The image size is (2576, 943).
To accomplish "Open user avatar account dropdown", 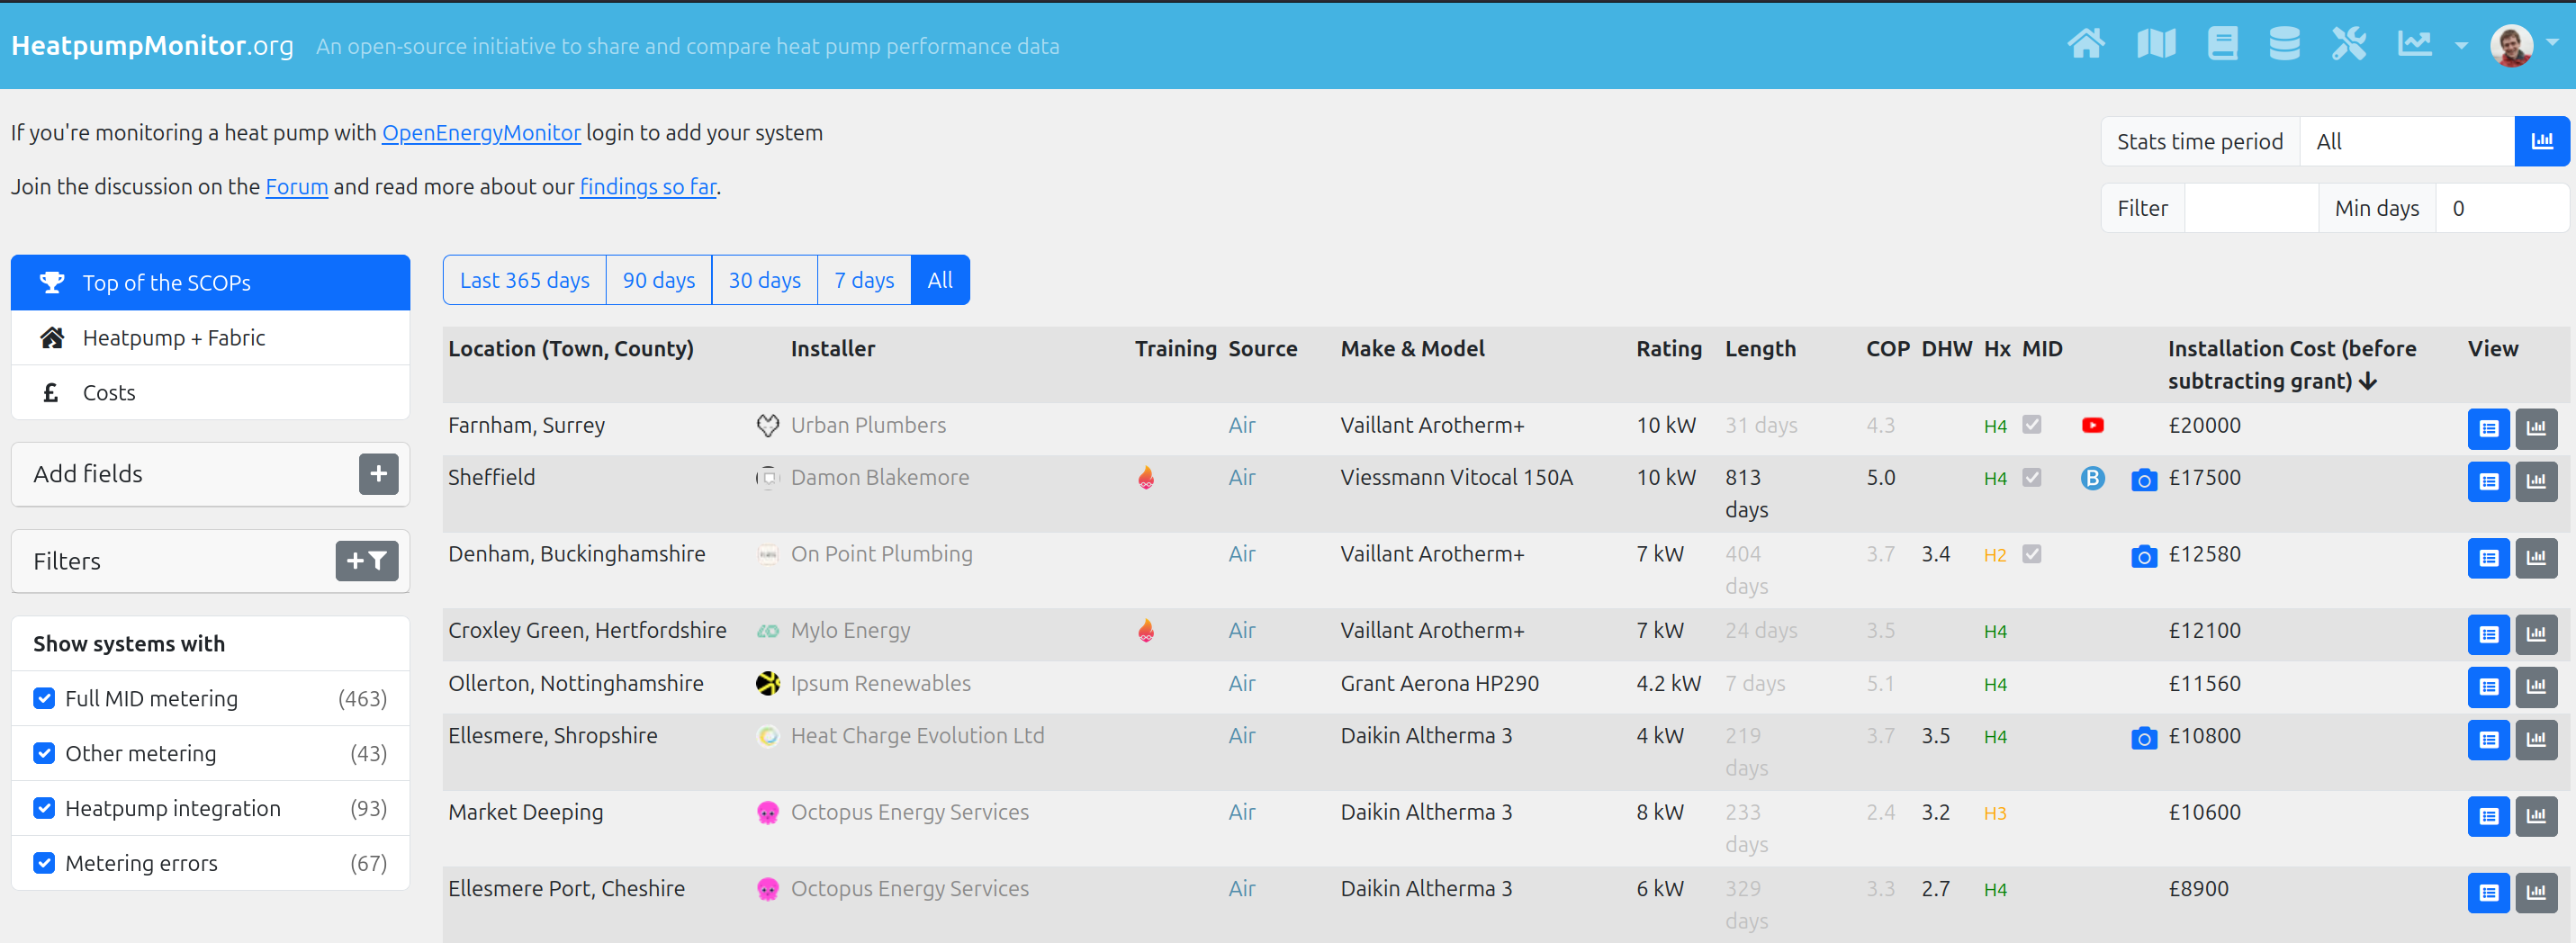I will (x=2522, y=45).
